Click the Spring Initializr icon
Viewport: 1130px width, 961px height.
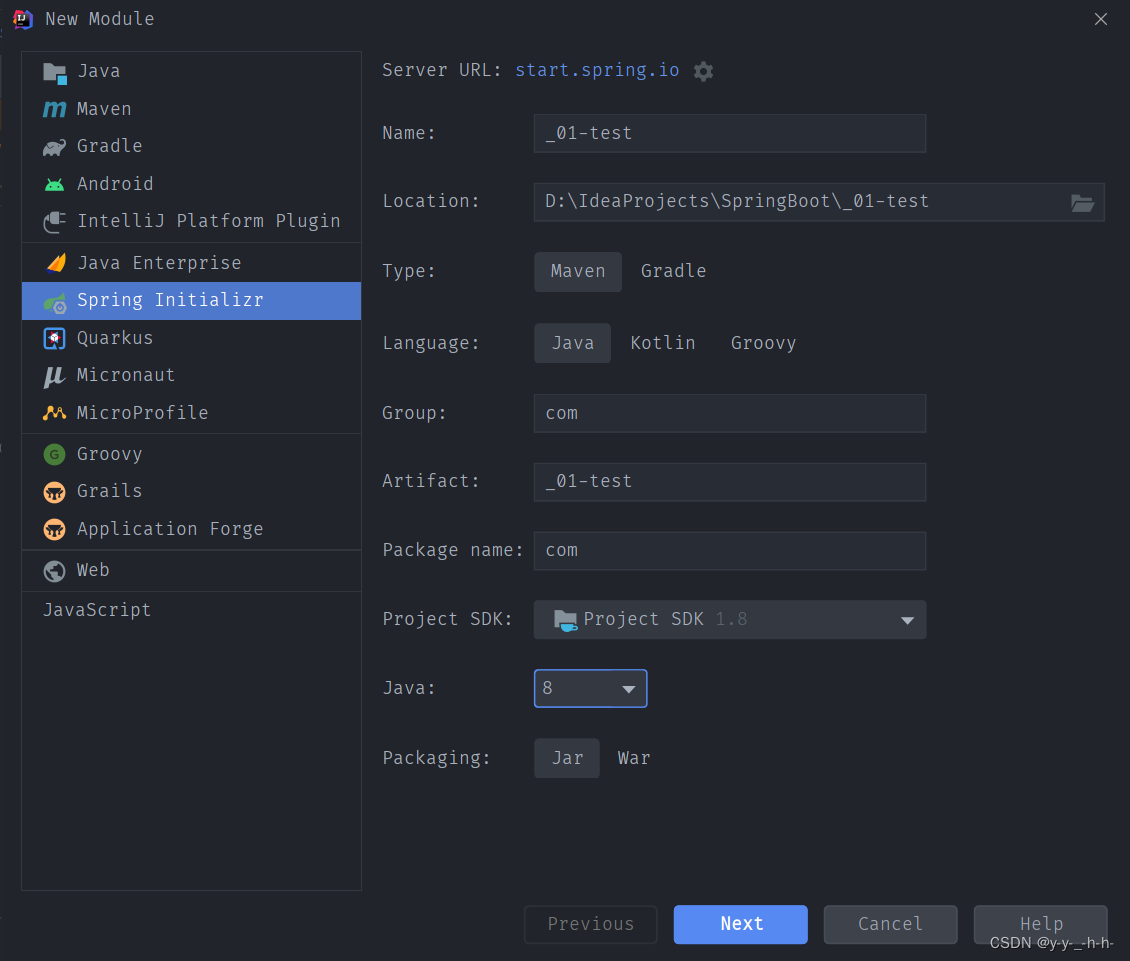(x=55, y=303)
